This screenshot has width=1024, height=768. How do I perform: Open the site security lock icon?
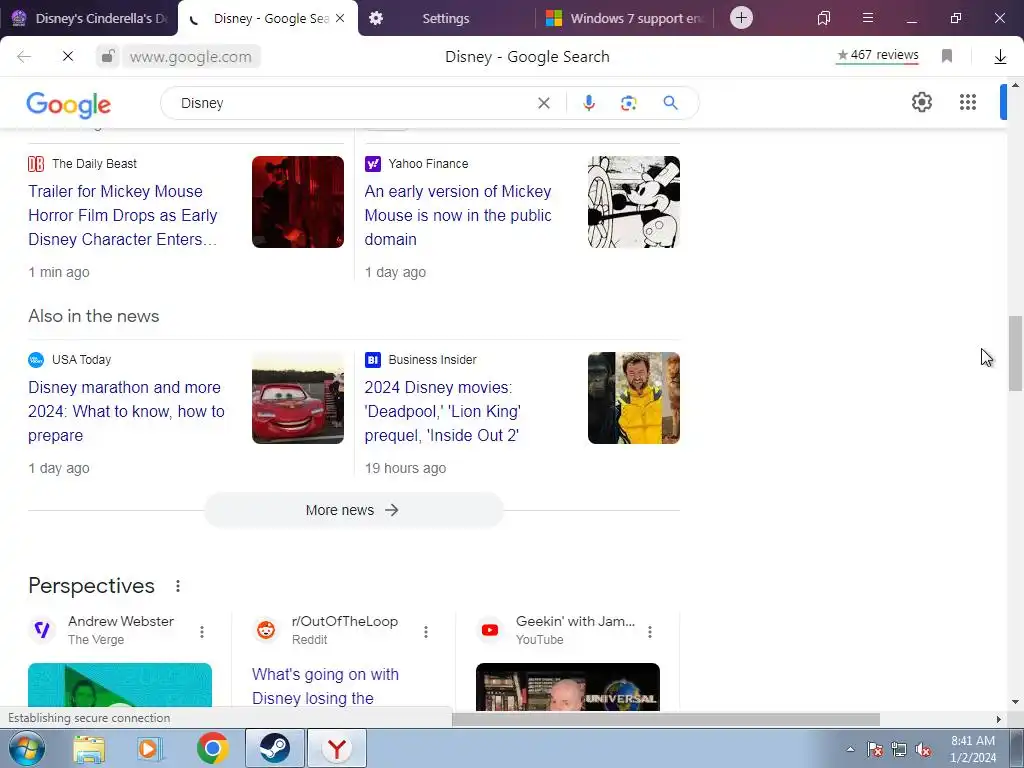click(x=108, y=56)
